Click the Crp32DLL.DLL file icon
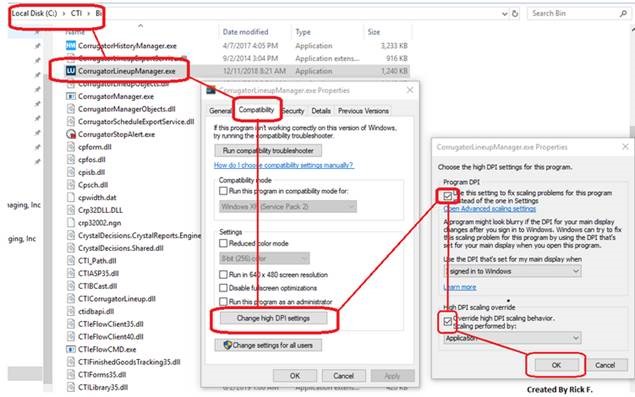 click(x=71, y=210)
